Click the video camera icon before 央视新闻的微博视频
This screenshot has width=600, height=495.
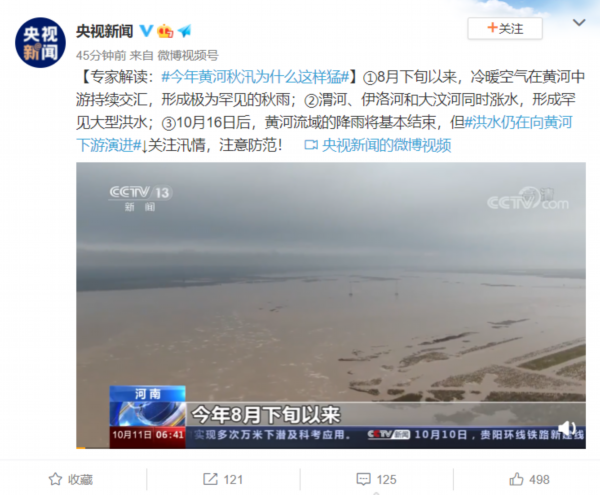pos(311,145)
